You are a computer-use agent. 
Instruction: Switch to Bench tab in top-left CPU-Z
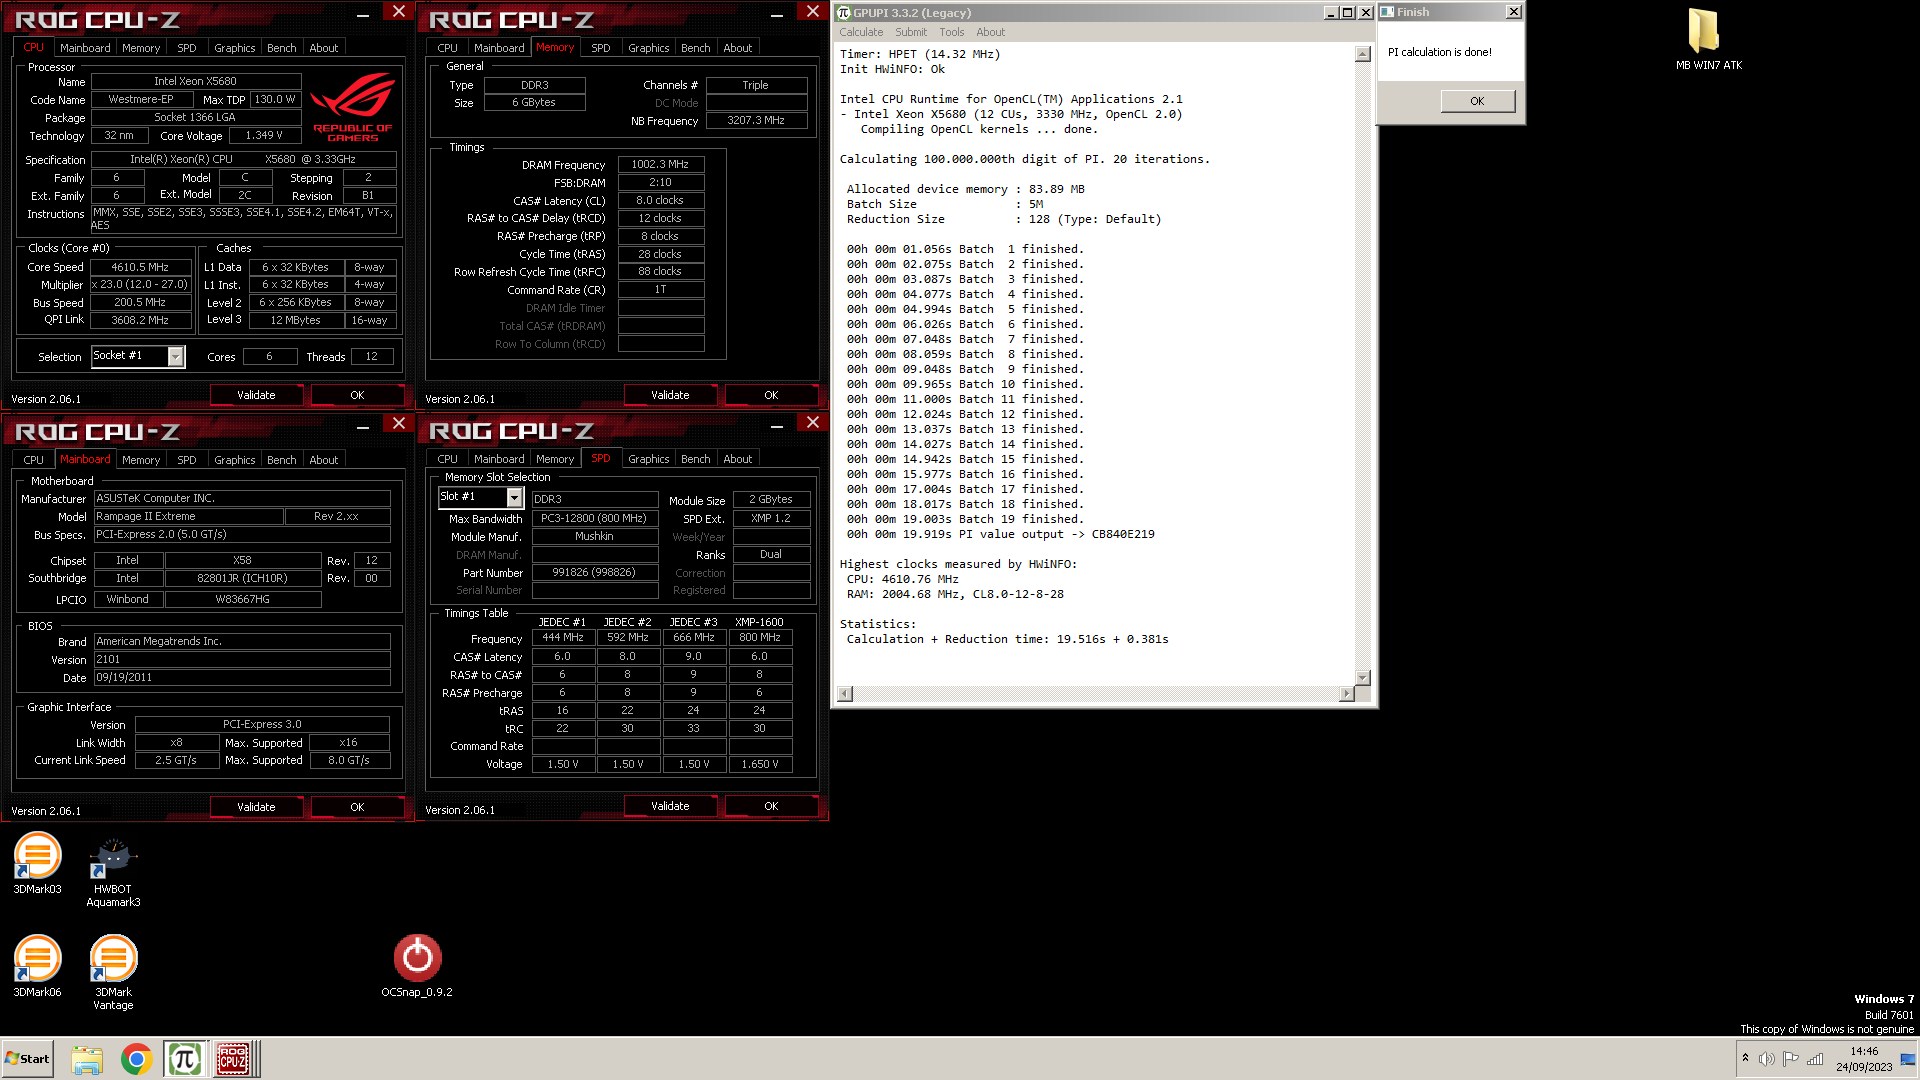[282, 48]
